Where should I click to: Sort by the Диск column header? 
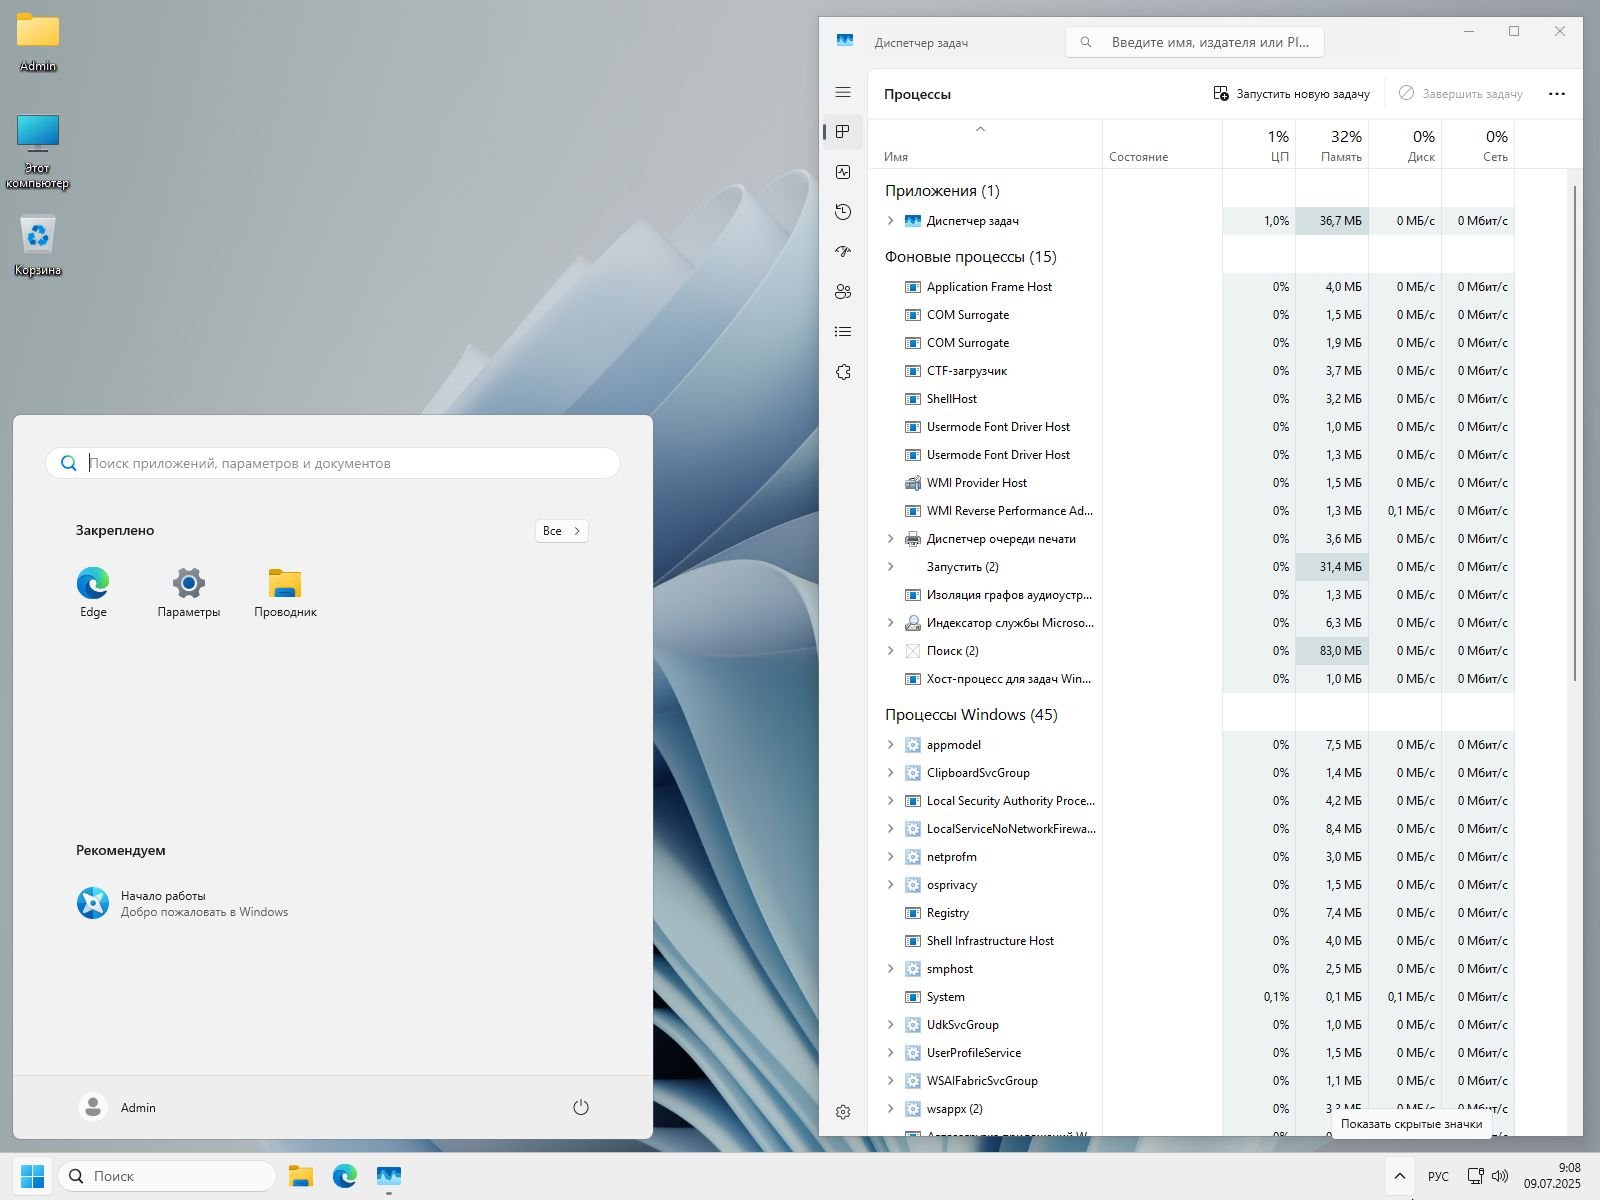pos(1405,145)
